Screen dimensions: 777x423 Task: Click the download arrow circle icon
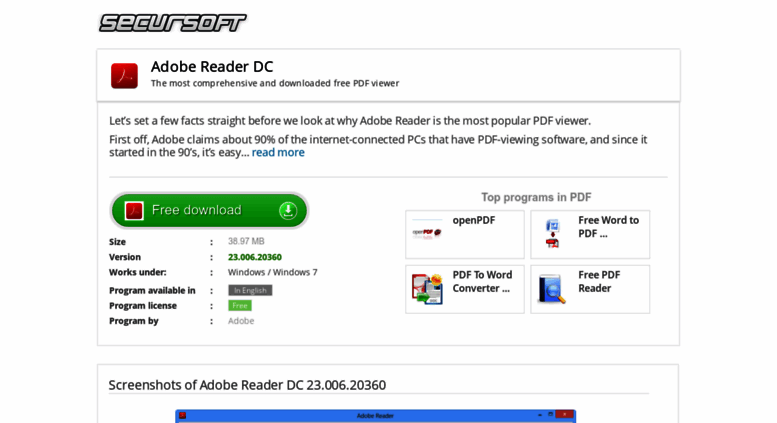click(x=288, y=211)
